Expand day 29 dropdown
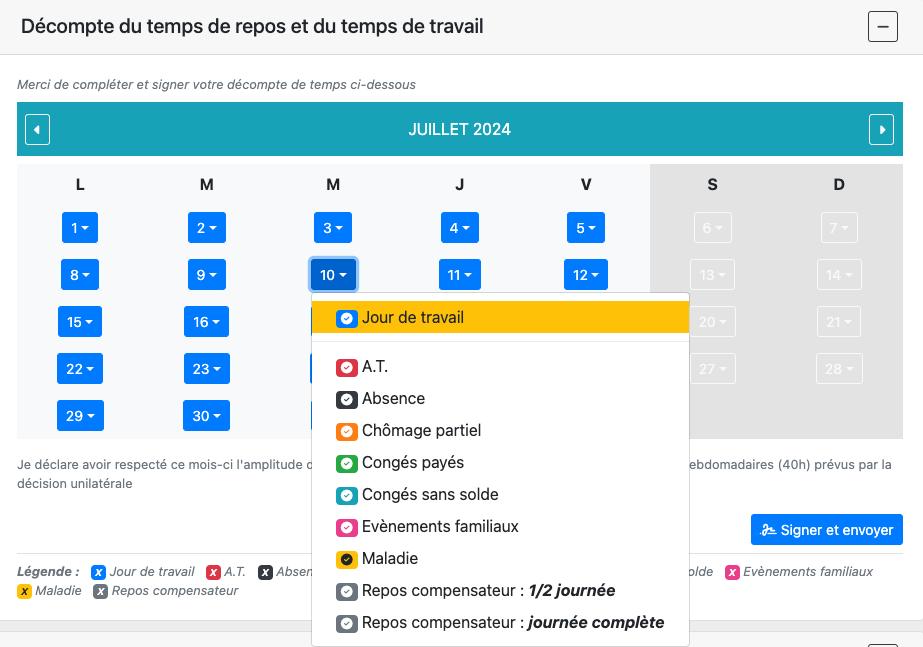923x647 pixels. coord(80,416)
